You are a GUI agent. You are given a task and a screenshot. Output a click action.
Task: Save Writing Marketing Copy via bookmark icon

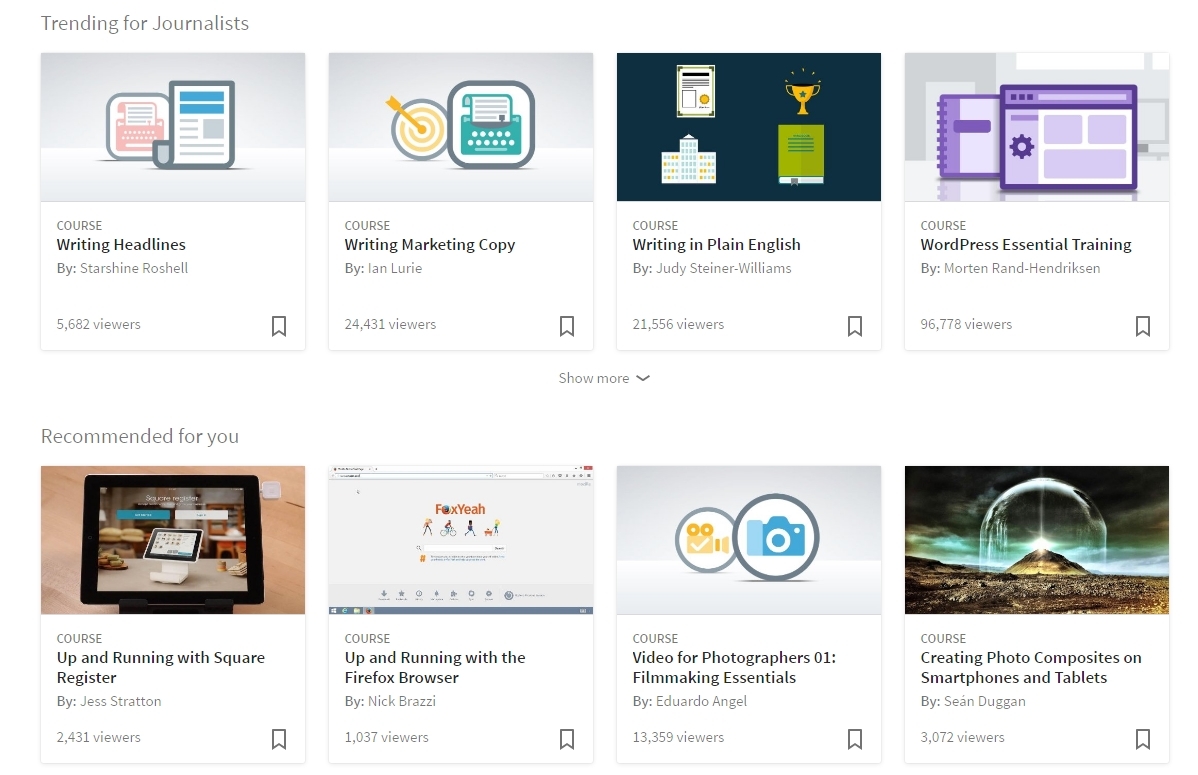coord(567,326)
